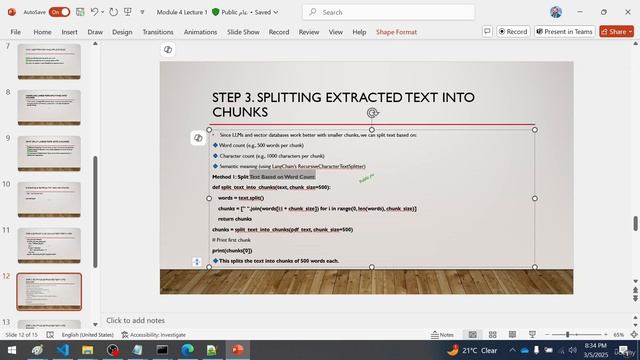Select slide 7 thumbnail
Screen dimensions: 640x360
pyautogui.click(x=49, y=62)
